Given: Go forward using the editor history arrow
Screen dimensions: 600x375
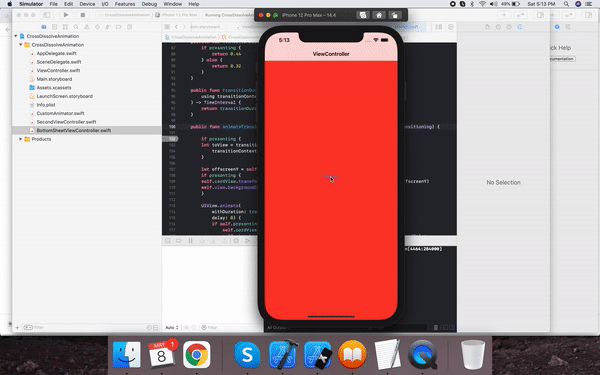Looking at the screenshot, I should coord(184,27).
